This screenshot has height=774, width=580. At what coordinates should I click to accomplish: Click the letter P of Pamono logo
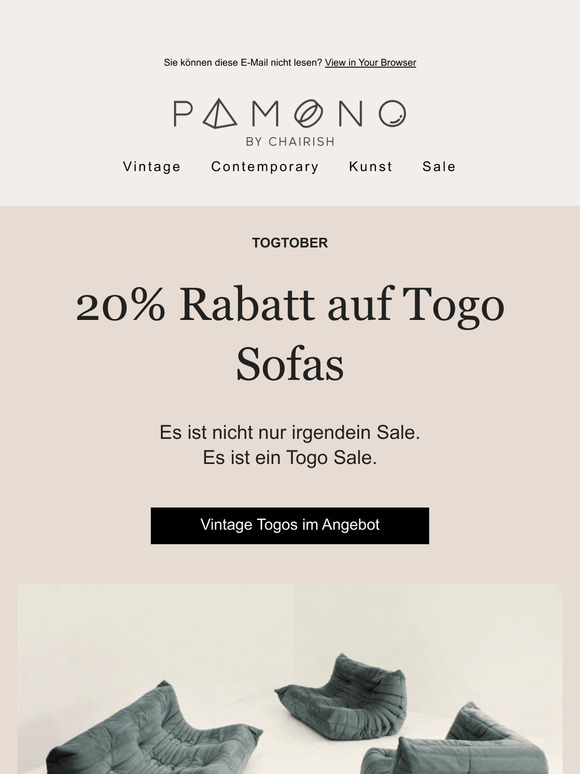[183, 114]
